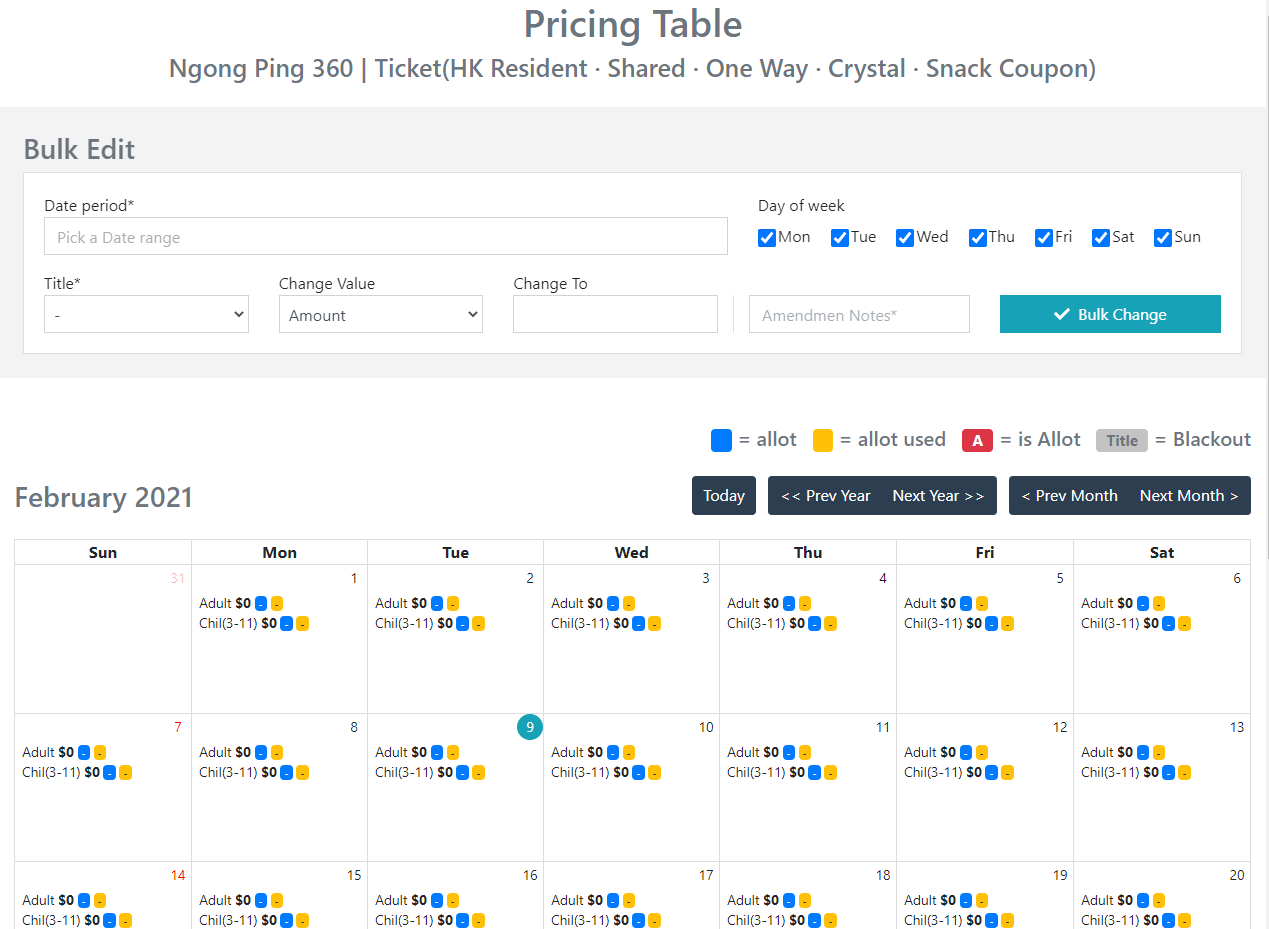1269x929 pixels.
Task: Click the Pick a Date range field
Action: [x=385, y=236]
